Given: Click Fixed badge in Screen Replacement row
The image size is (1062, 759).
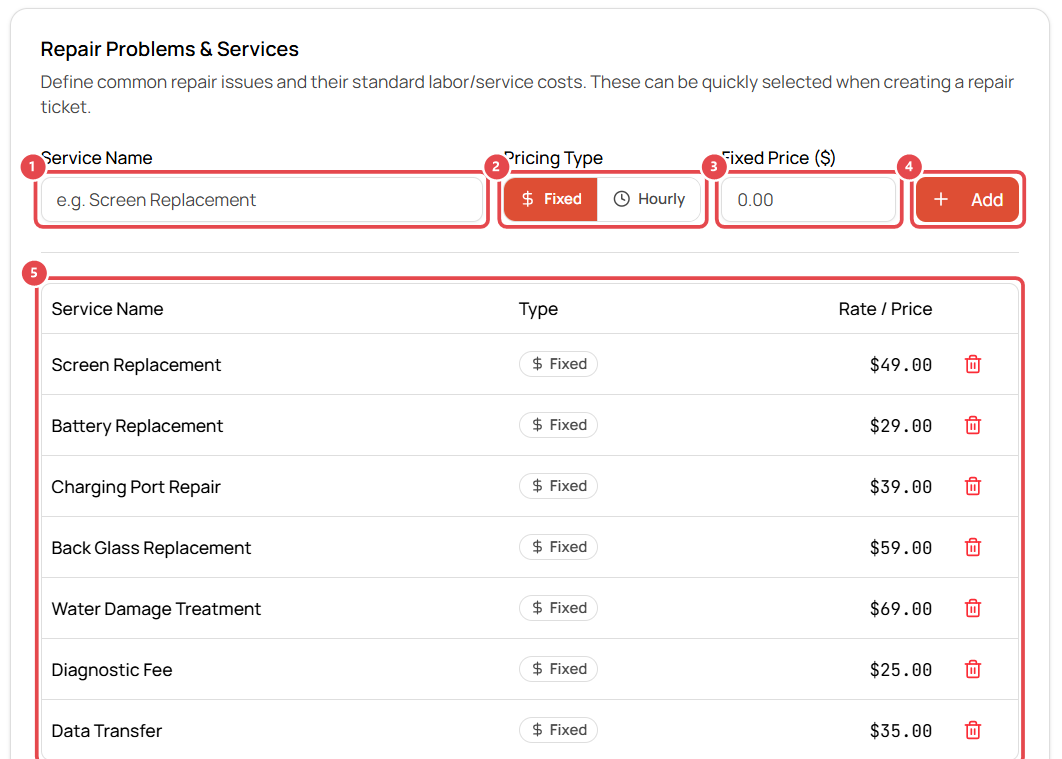Looking at the screenshot, I should [x=559, y=364].
